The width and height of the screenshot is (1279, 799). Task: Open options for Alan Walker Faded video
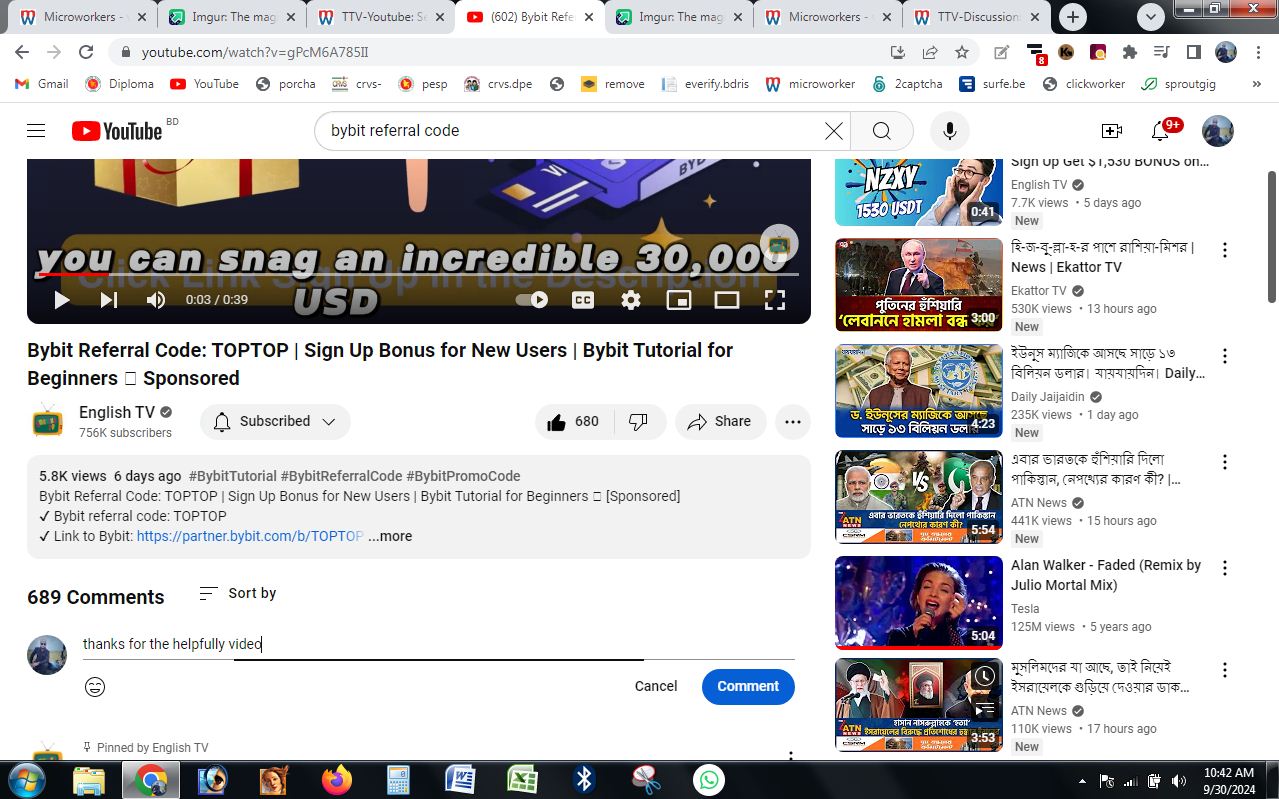click(x=1224, y=568)
